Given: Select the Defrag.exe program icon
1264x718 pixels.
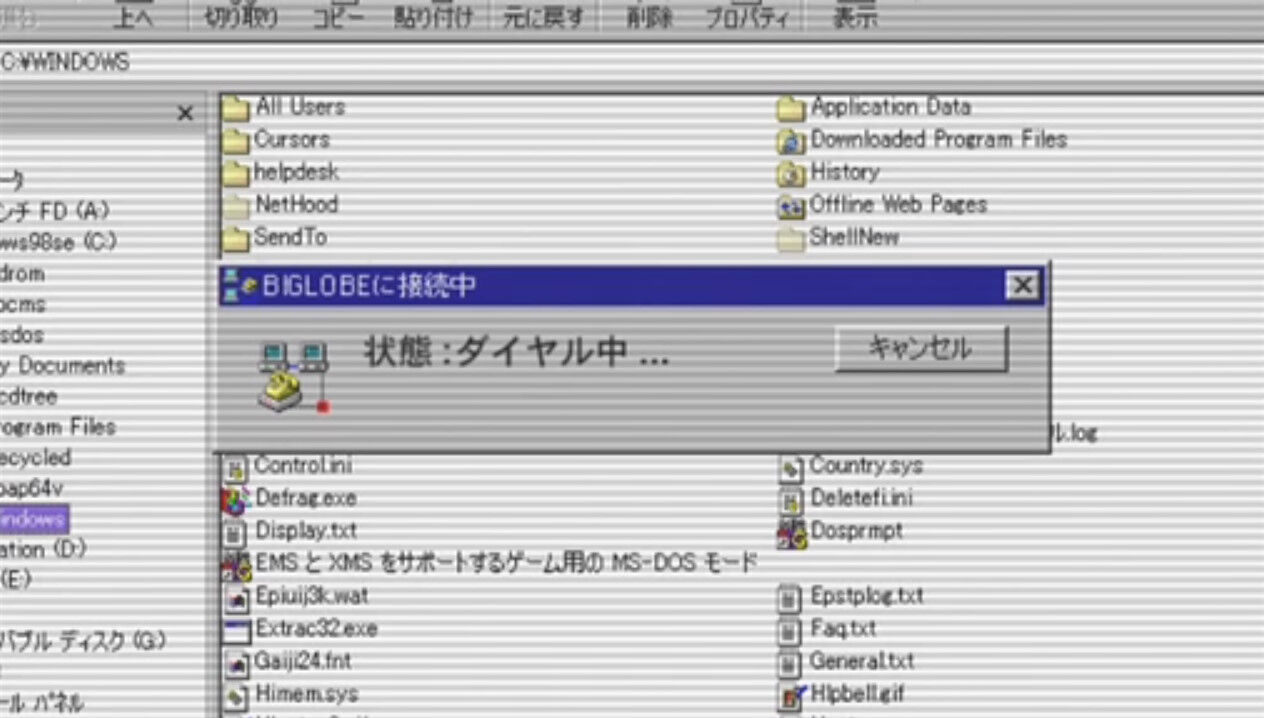Looking at the screenshot, I should point(235,499).
